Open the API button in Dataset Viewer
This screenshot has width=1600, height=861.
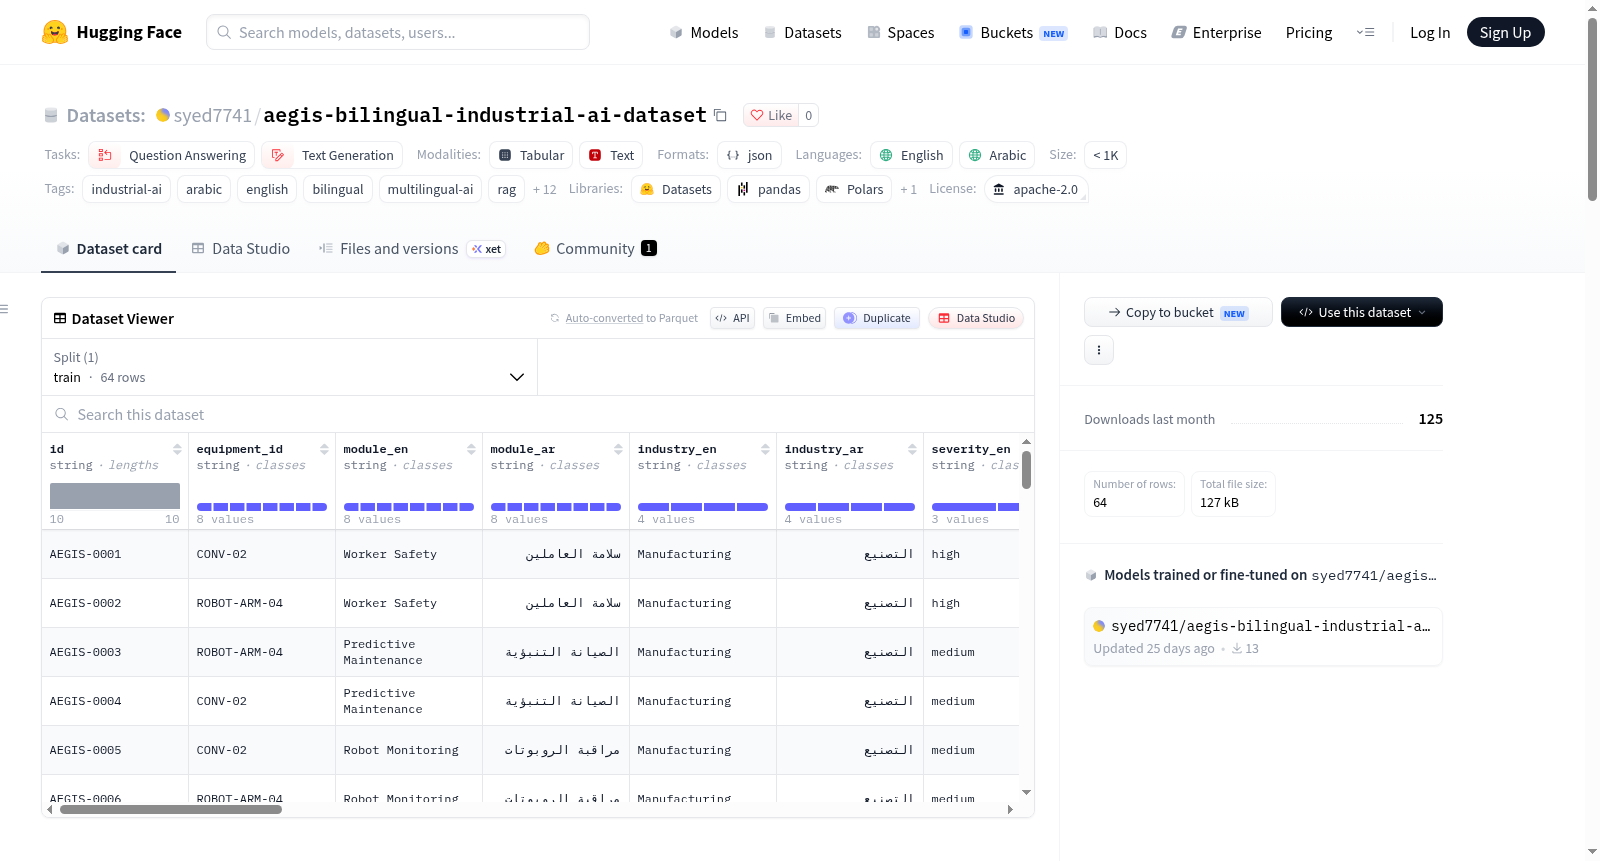coord(732,318)
